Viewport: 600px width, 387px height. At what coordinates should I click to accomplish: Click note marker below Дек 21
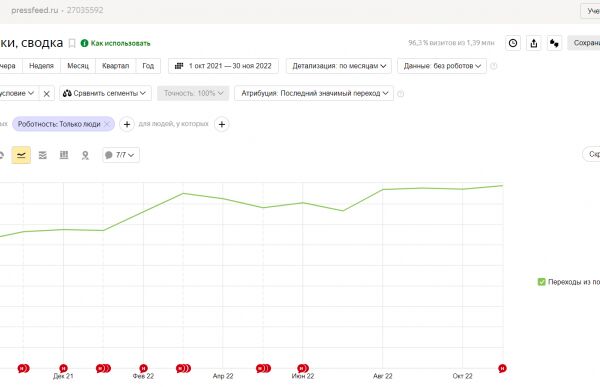64,368
